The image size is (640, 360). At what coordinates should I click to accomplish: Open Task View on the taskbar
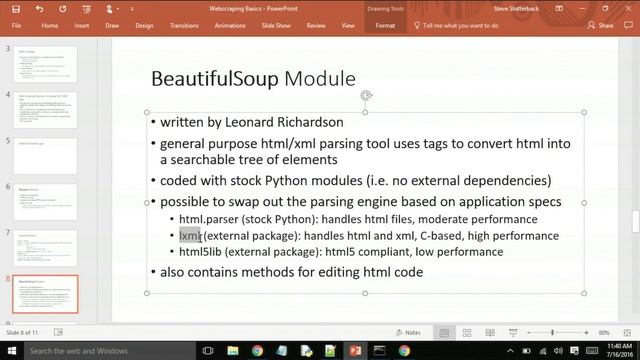(x=208, y=351)
